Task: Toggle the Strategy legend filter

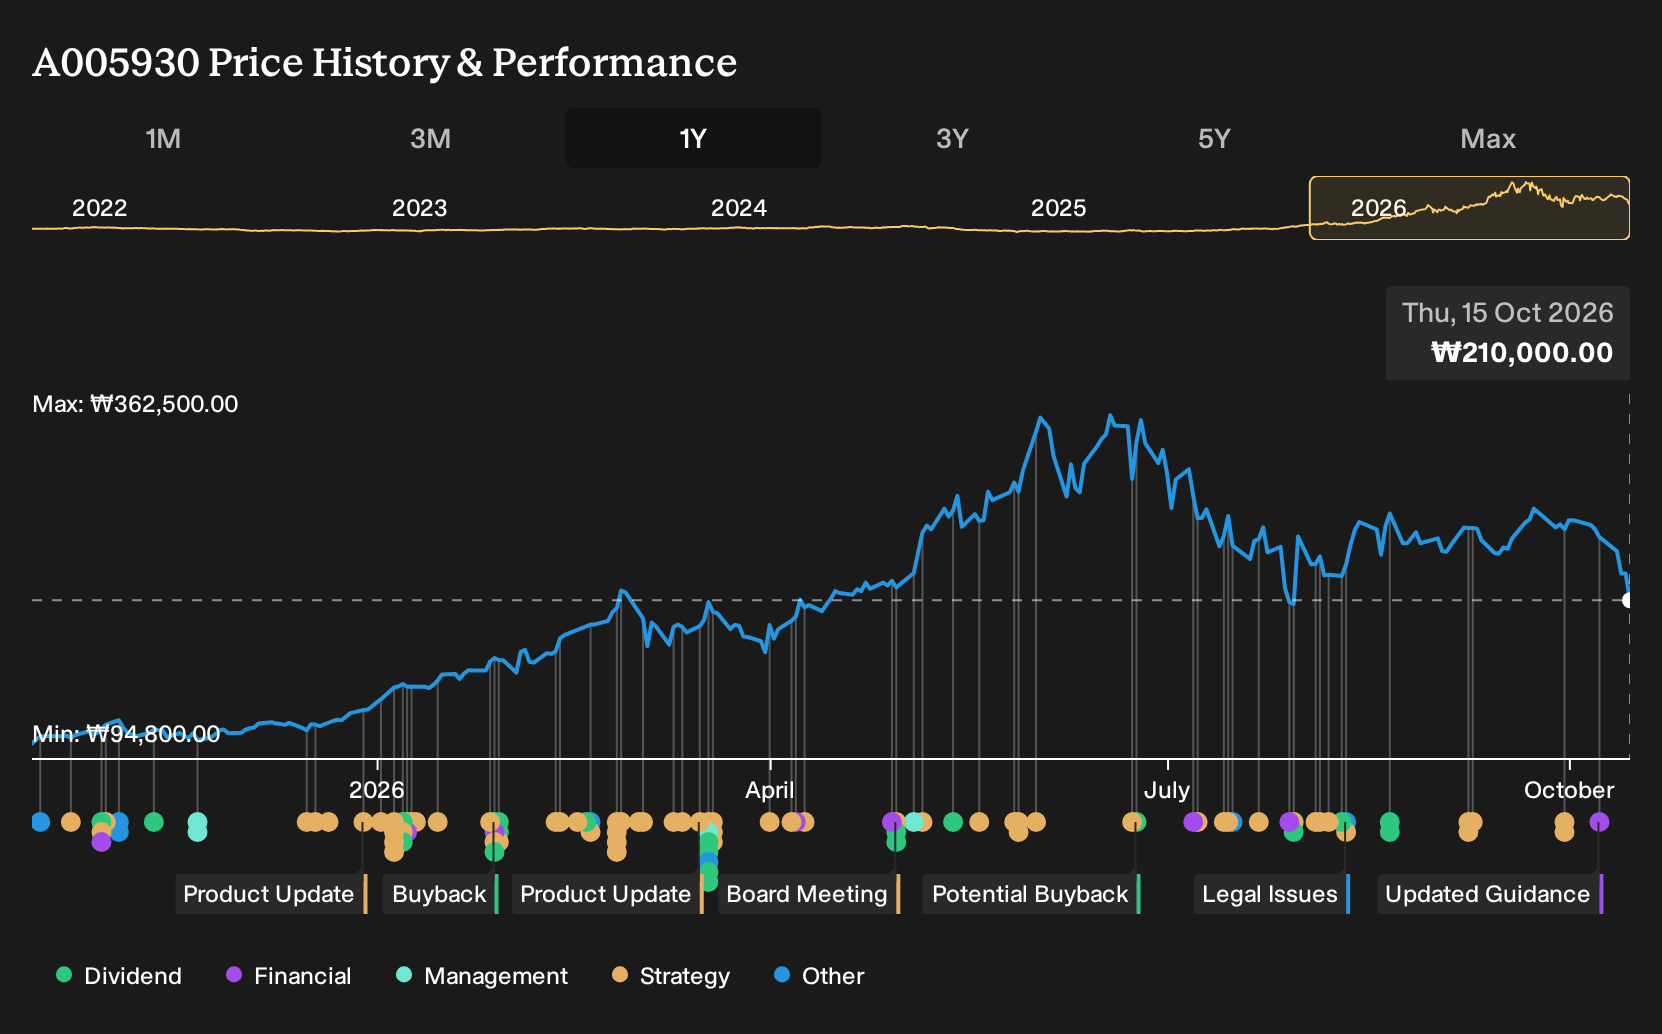Action: pyautogui.click(x=671, y=976)
